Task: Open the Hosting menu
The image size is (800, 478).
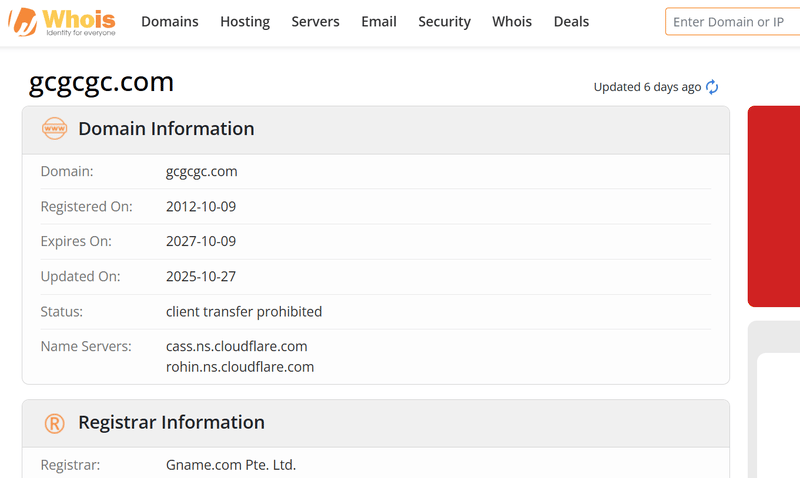Action: pyautogui.click(x=245, y=22)
